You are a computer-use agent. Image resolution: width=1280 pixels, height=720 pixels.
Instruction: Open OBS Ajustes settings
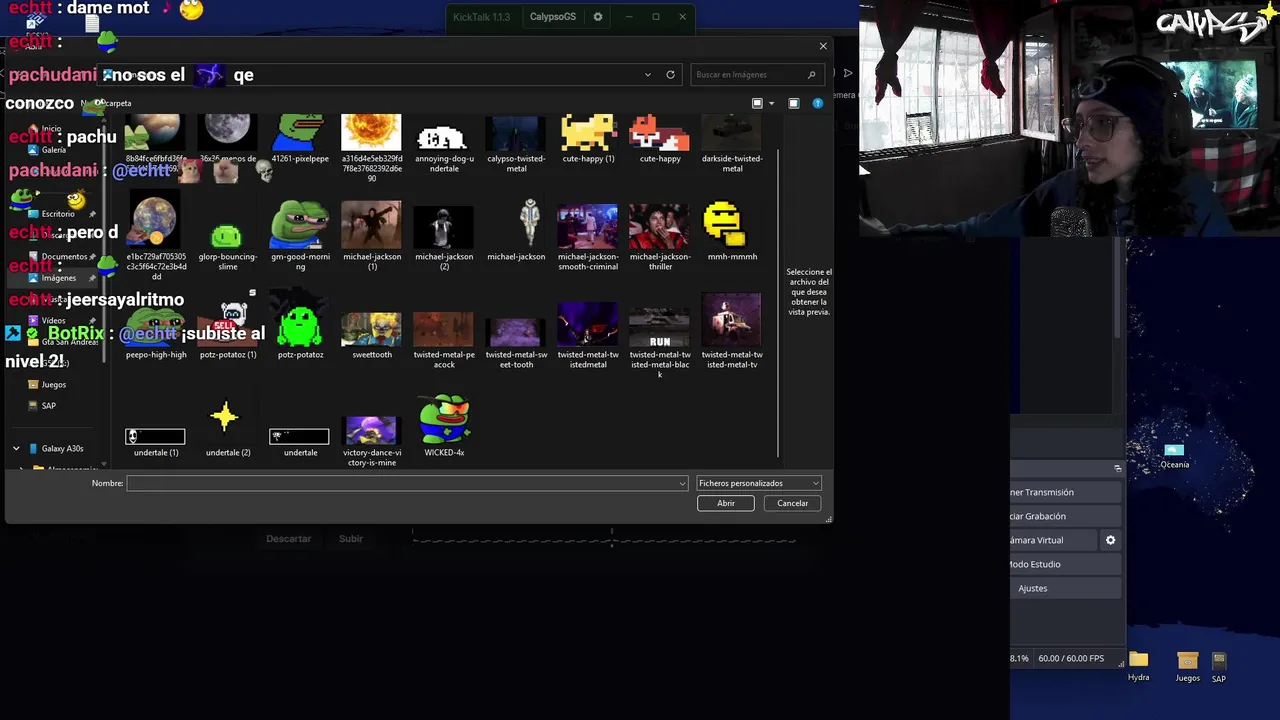click(x=1064, y=588)
